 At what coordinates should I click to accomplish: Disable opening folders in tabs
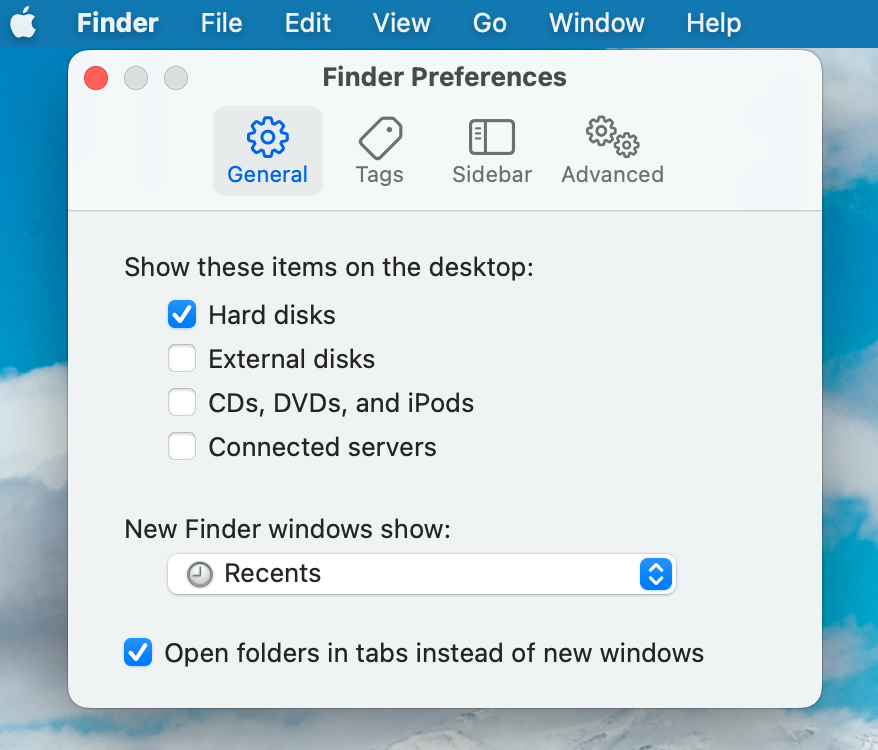pos(137,652)
